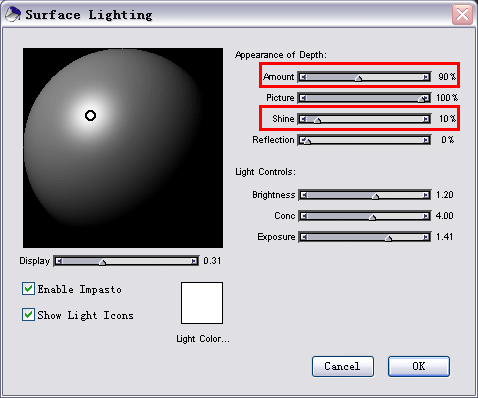Image resolution: width=478 pixels, height=398 pixels.
Task: Click the Conc slider handle
Action: click(372, 217)
